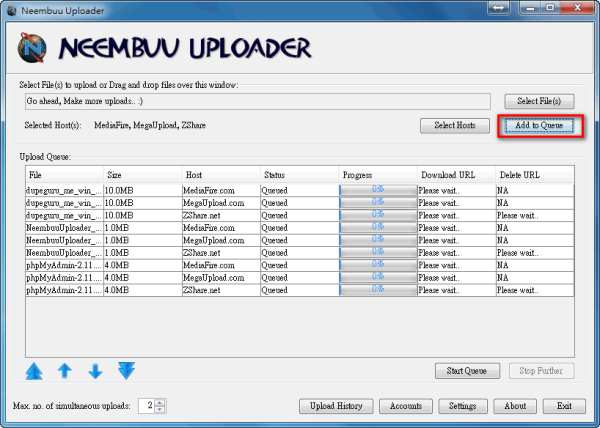
Task: Close the Neembuu Uploader window
Action: click(x=578, y=8)
